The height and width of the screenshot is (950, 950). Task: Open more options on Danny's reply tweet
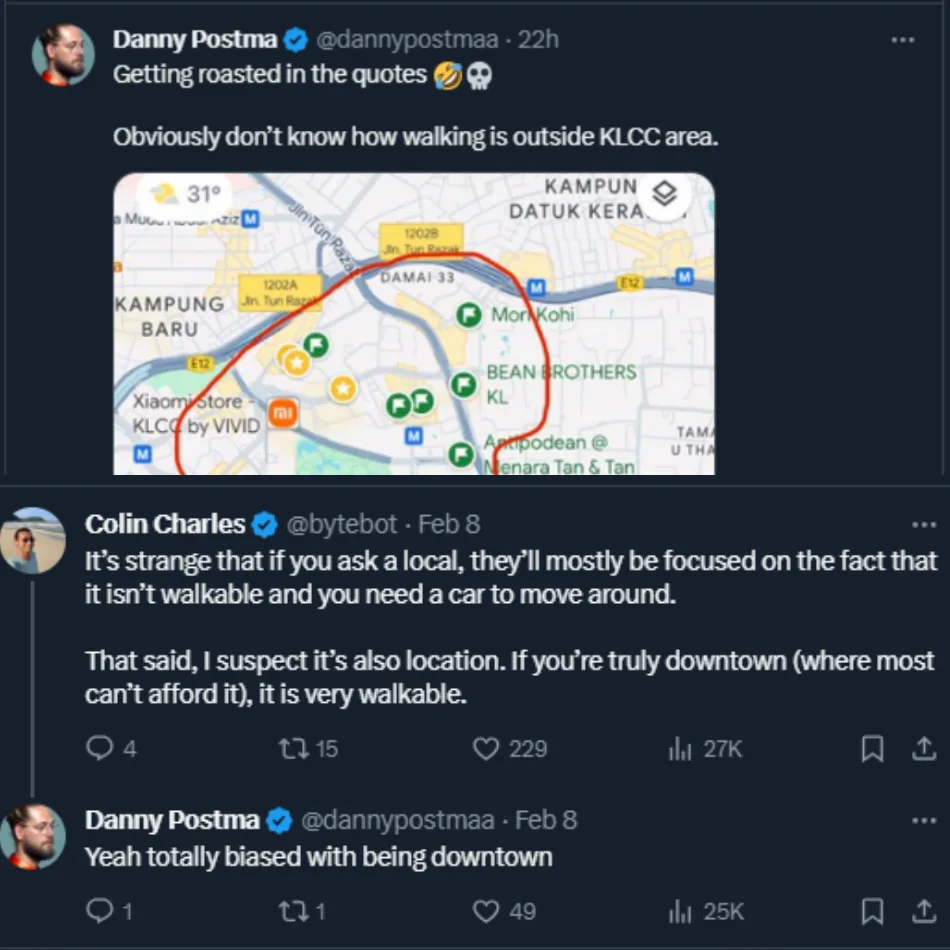pyautogui.click(x=924, y=820)
